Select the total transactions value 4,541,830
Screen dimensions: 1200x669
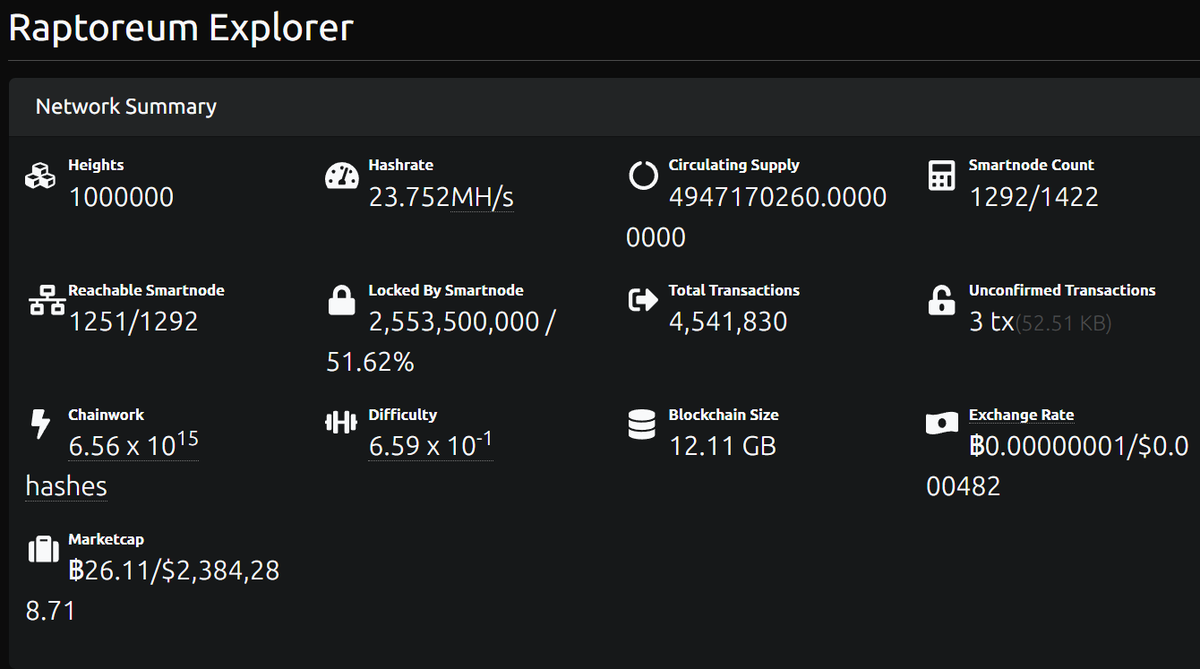[728, 322]
